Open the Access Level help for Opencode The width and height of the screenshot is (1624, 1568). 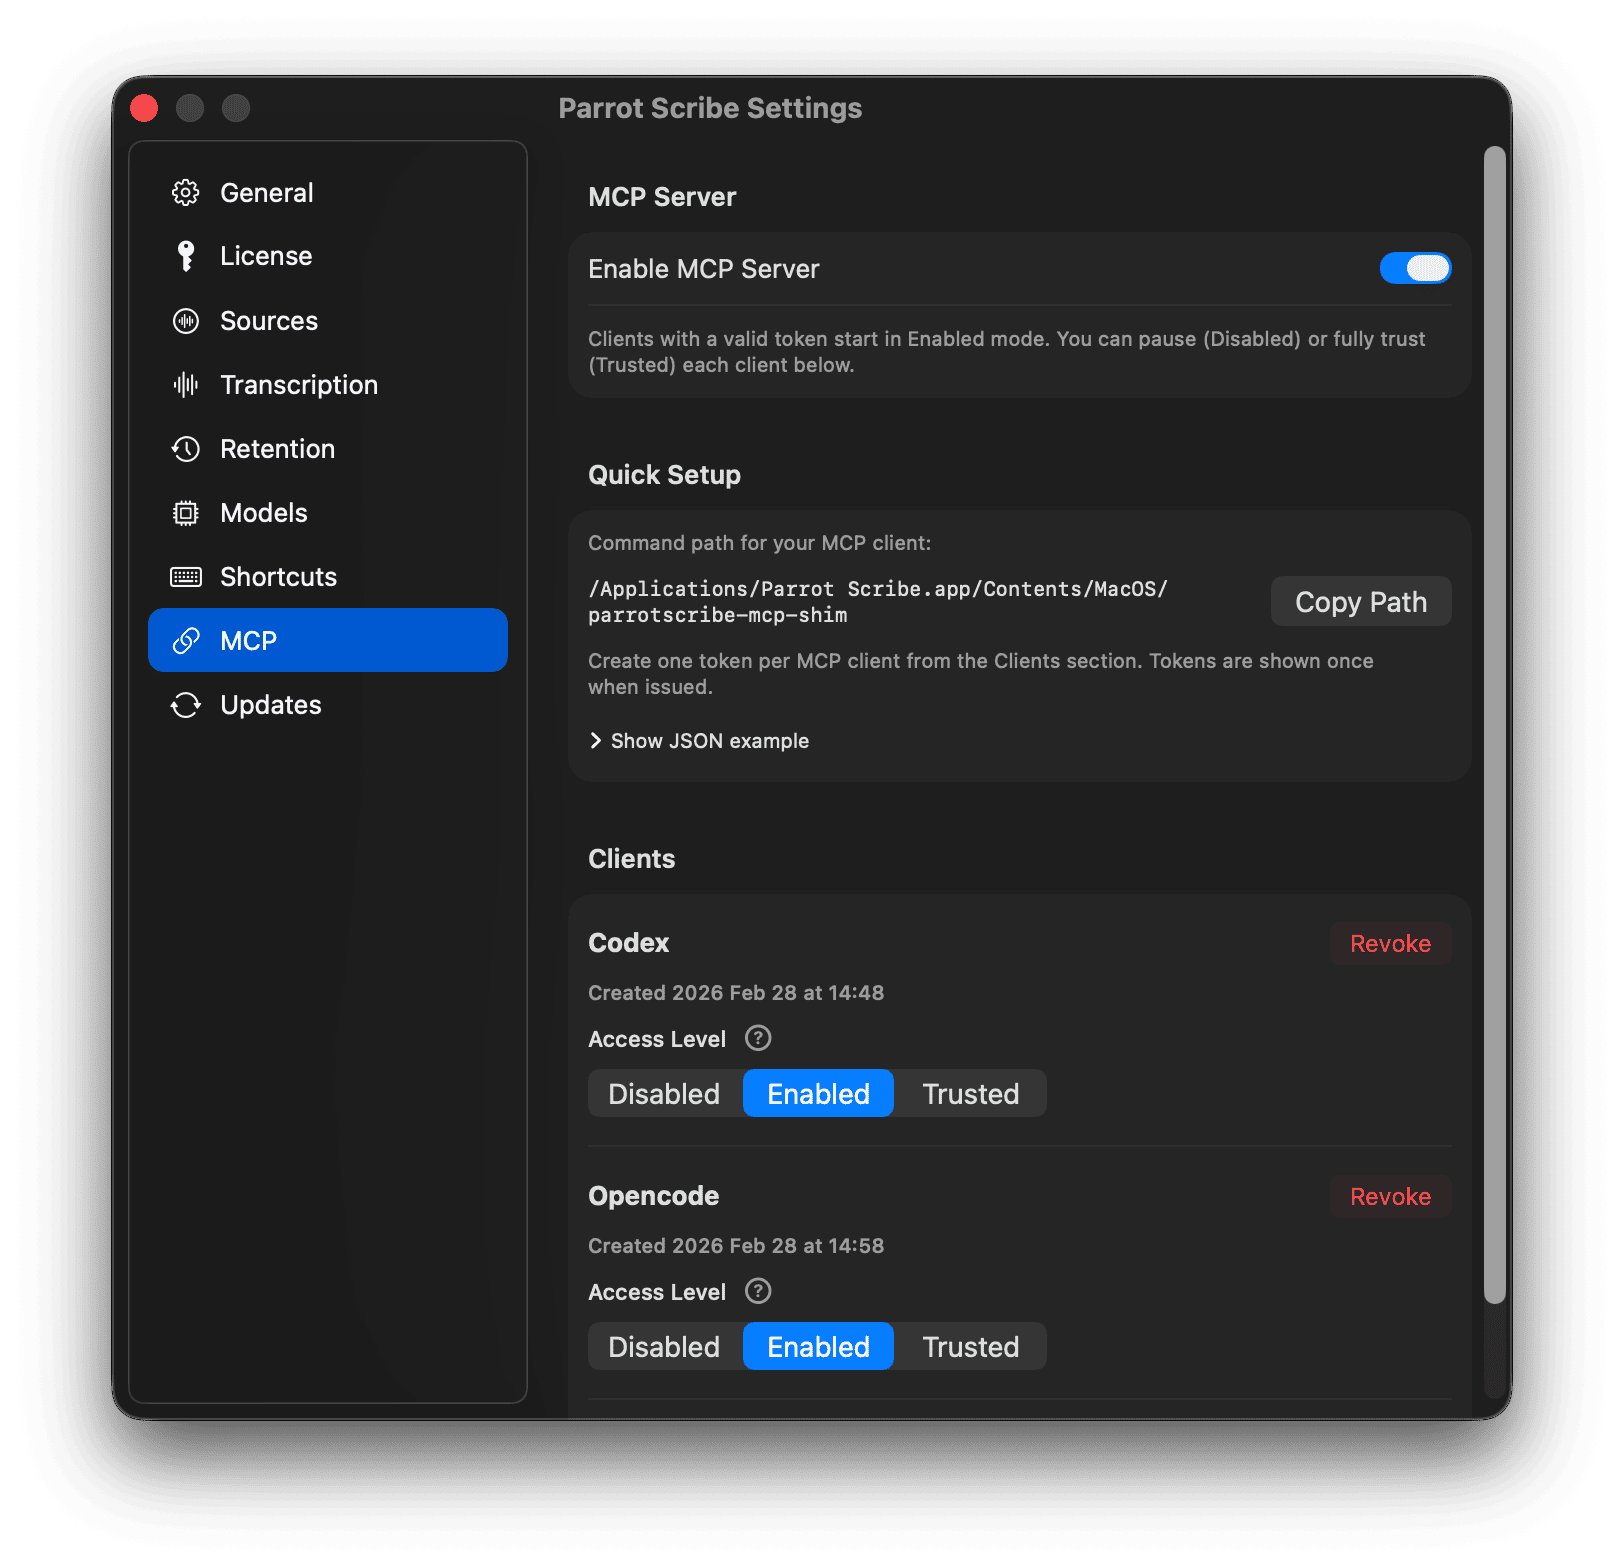[x=757, y=1291]
